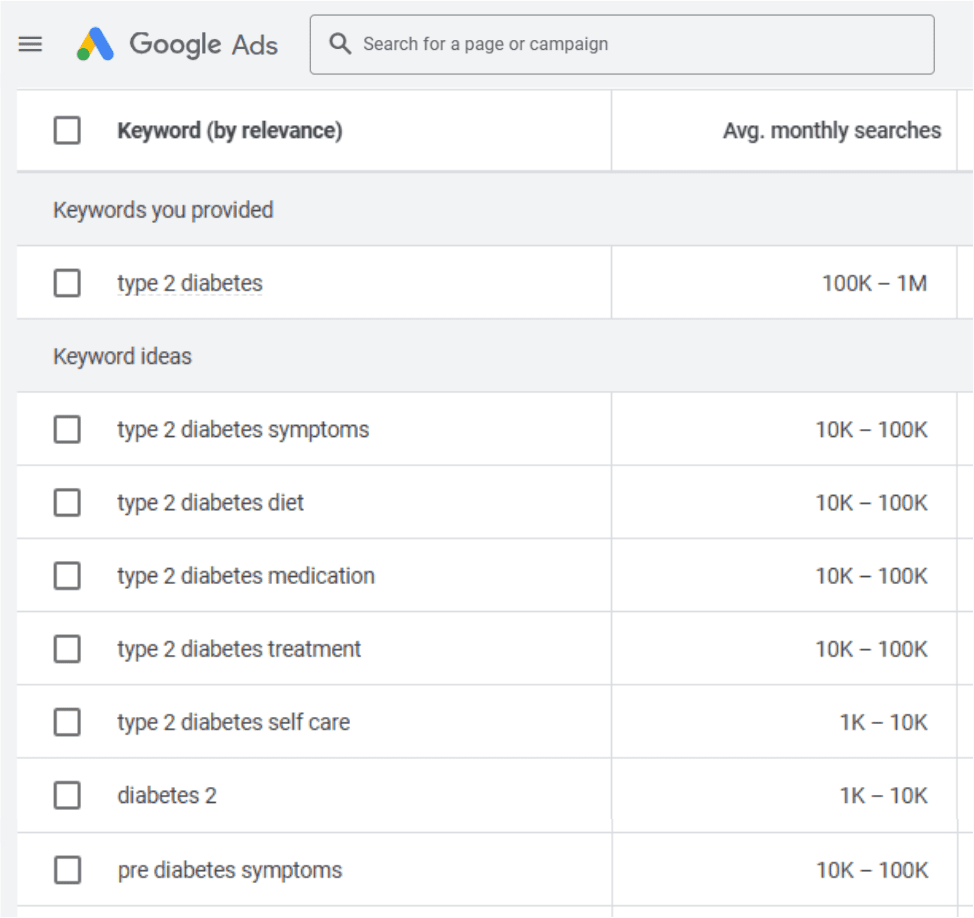The image size is (974, 918).
Task: Click the Google Ads logo
Action: [x=178, y=44]
